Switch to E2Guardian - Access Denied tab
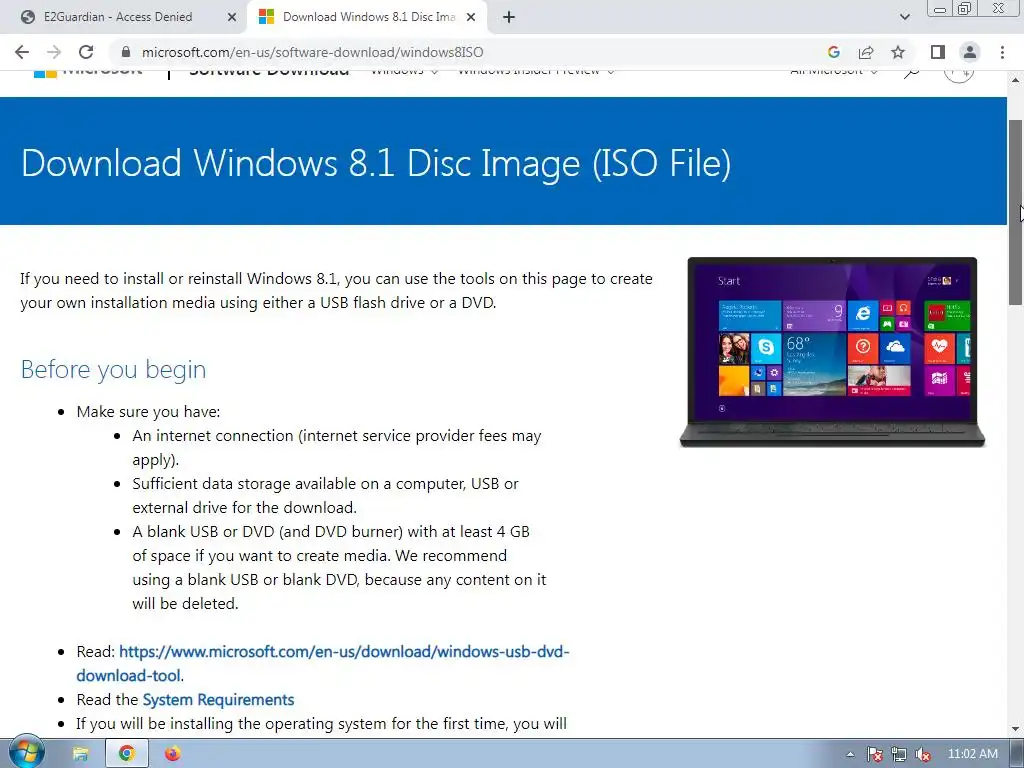1024x768 pixels. tap(118, 17)
